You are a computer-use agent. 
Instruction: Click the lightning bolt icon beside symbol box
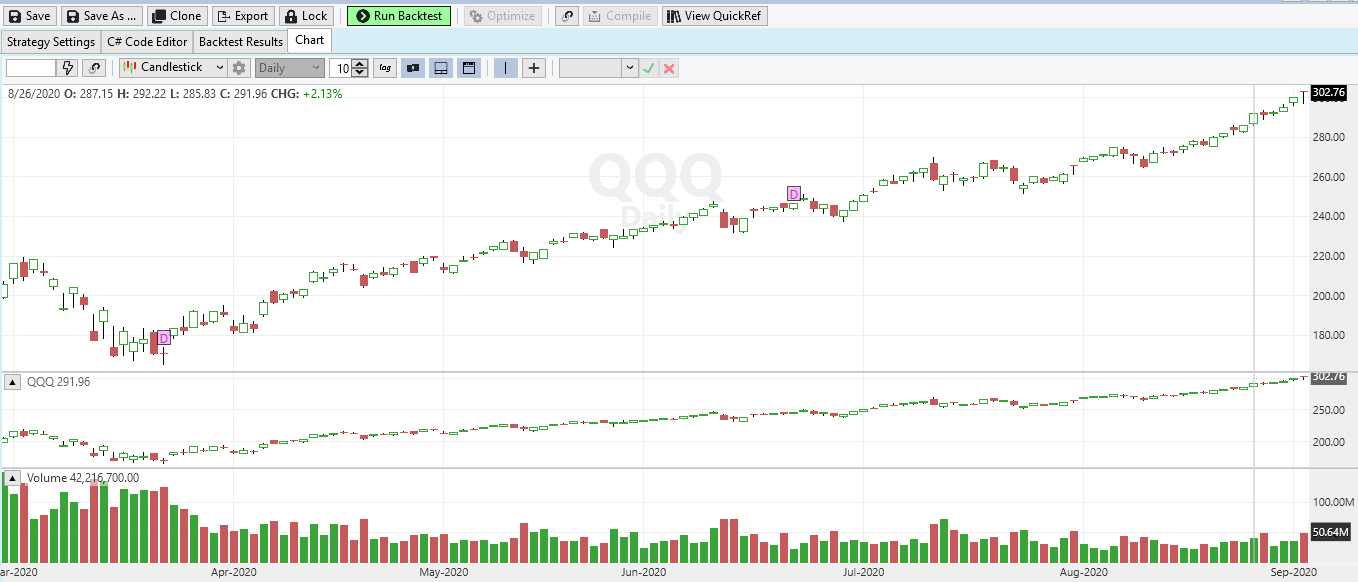click(x=68, y=68)
